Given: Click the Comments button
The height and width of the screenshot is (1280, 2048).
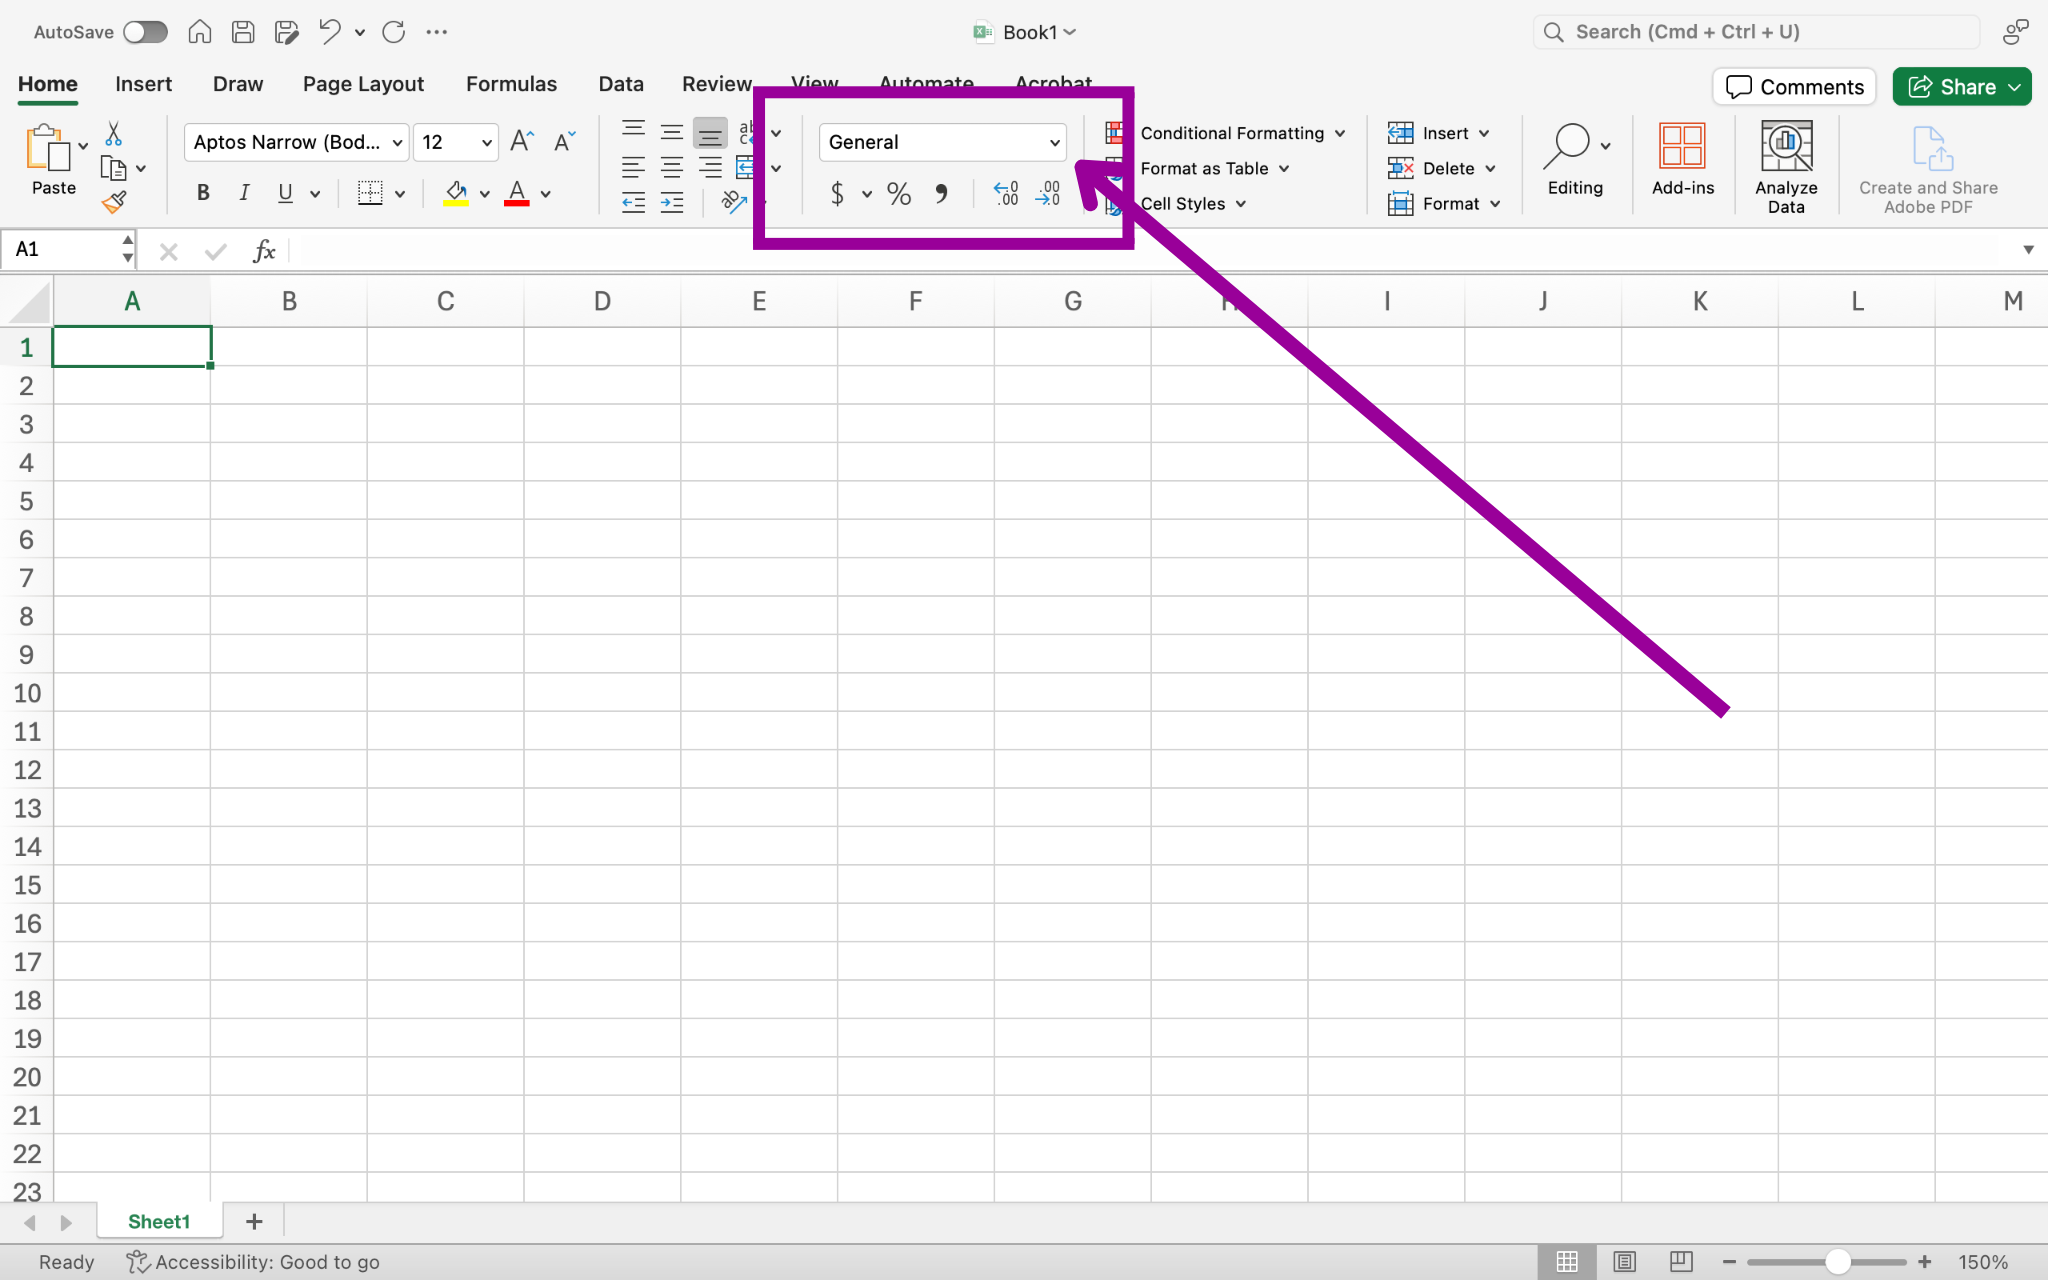Looking at the screenshot, I should 1794,87.
